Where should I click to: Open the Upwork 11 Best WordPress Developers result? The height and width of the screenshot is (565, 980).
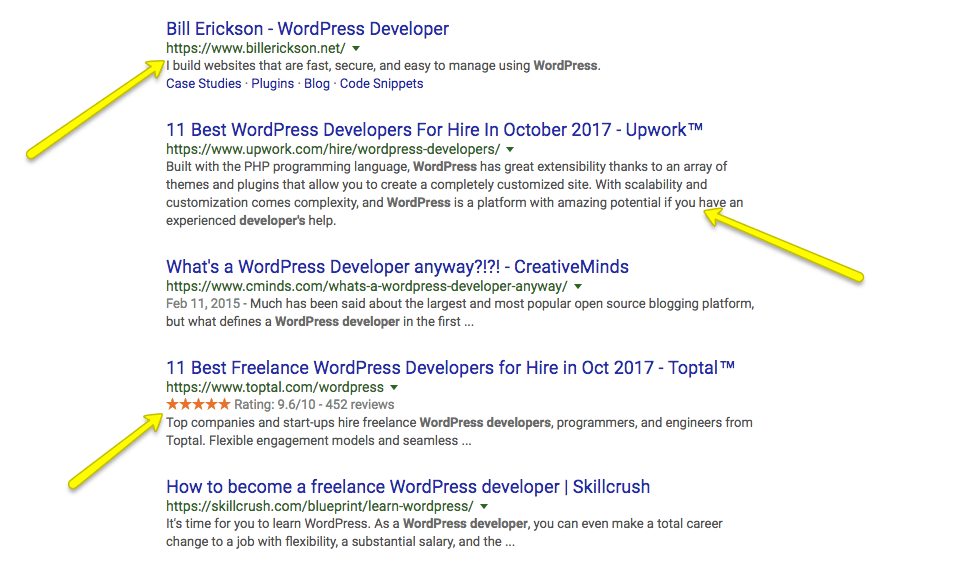coord(434,129)
